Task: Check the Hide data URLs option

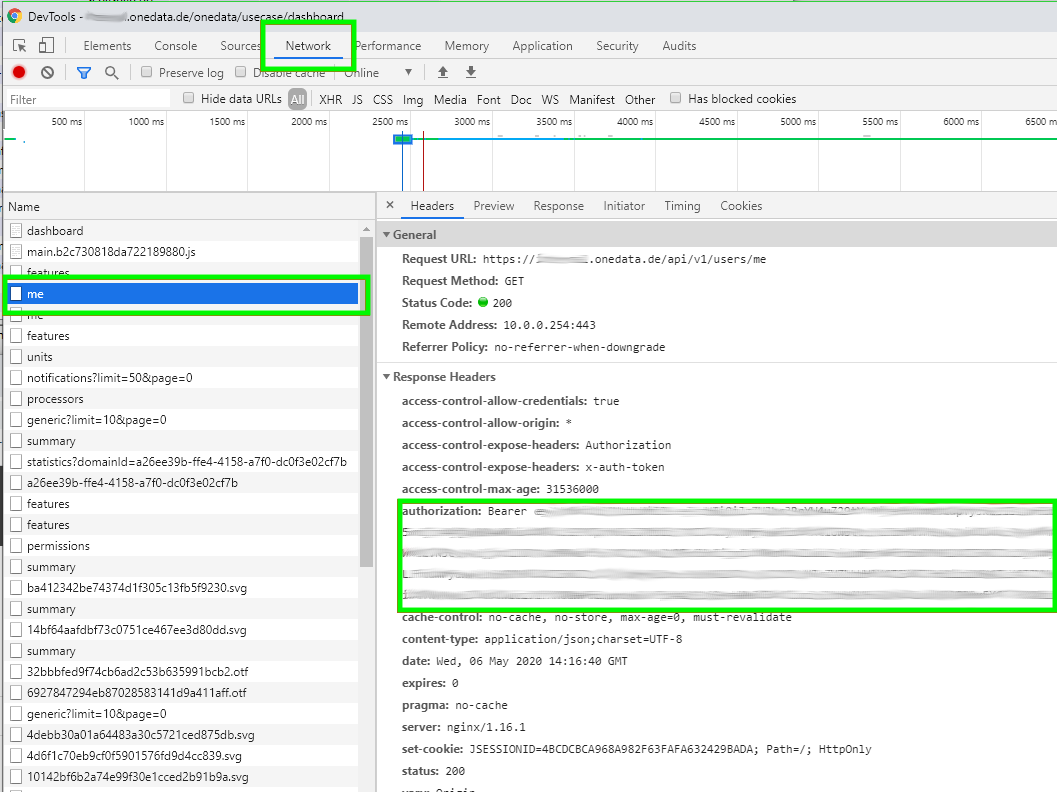Action: pyautogui.click(x=189, y=99)
